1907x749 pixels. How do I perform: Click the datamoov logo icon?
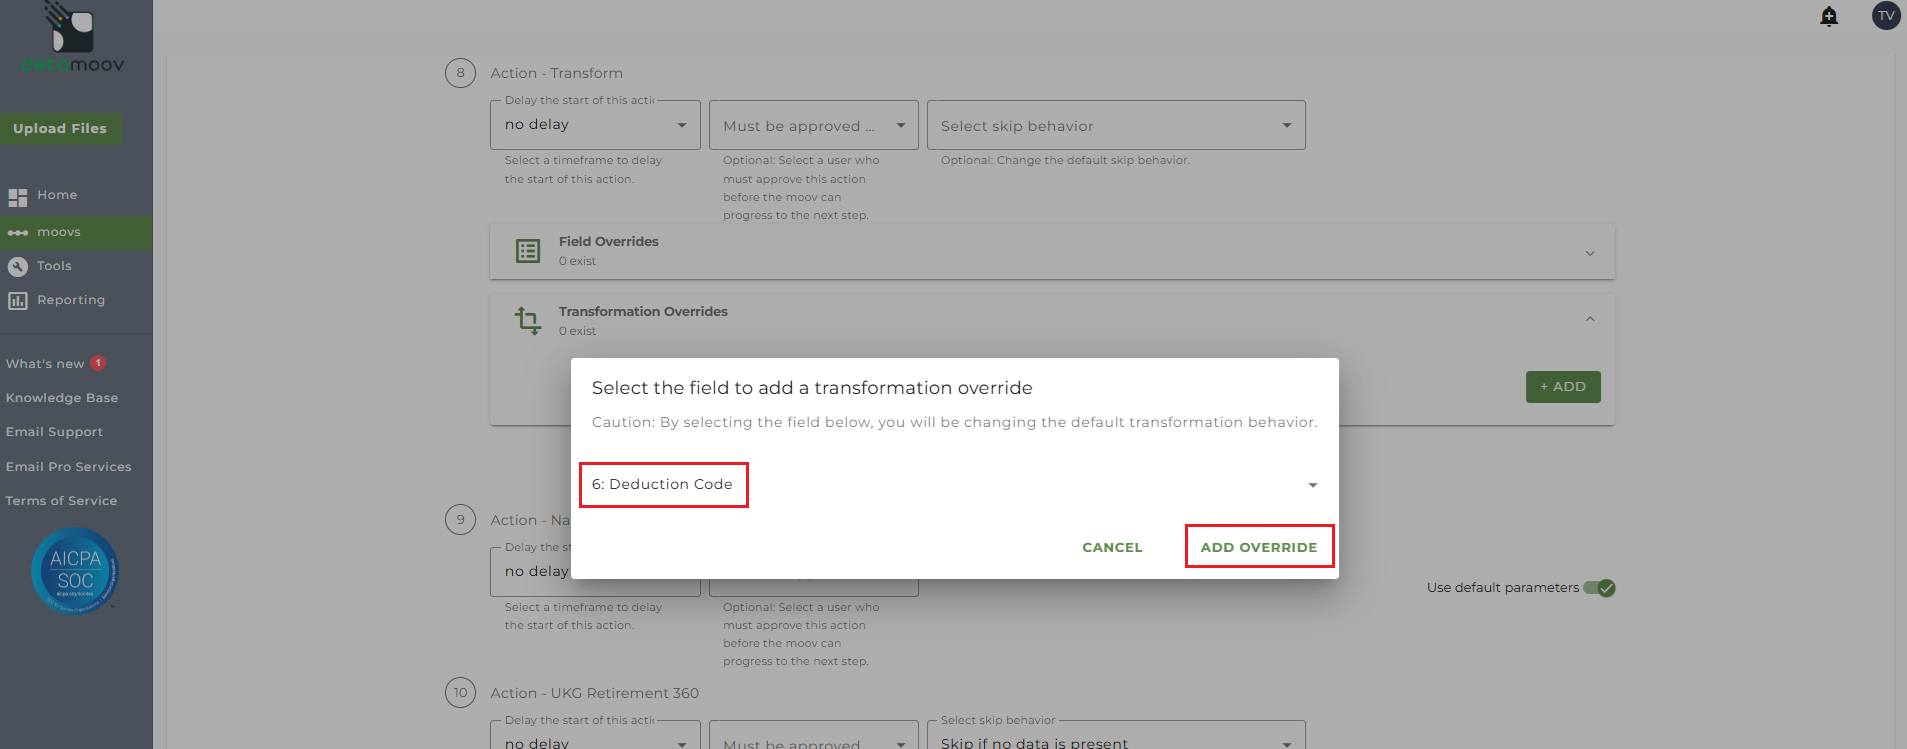click(73, 30)
